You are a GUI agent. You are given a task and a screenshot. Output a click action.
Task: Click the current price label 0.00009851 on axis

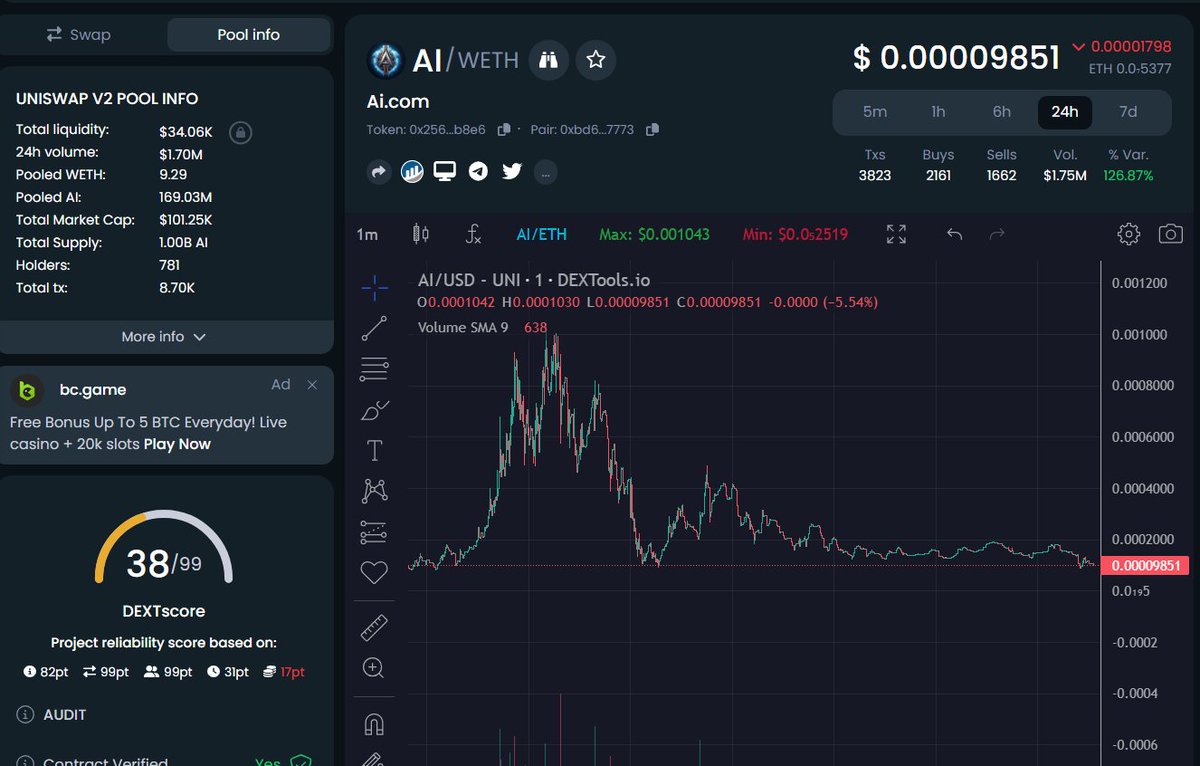point(1145,566)
